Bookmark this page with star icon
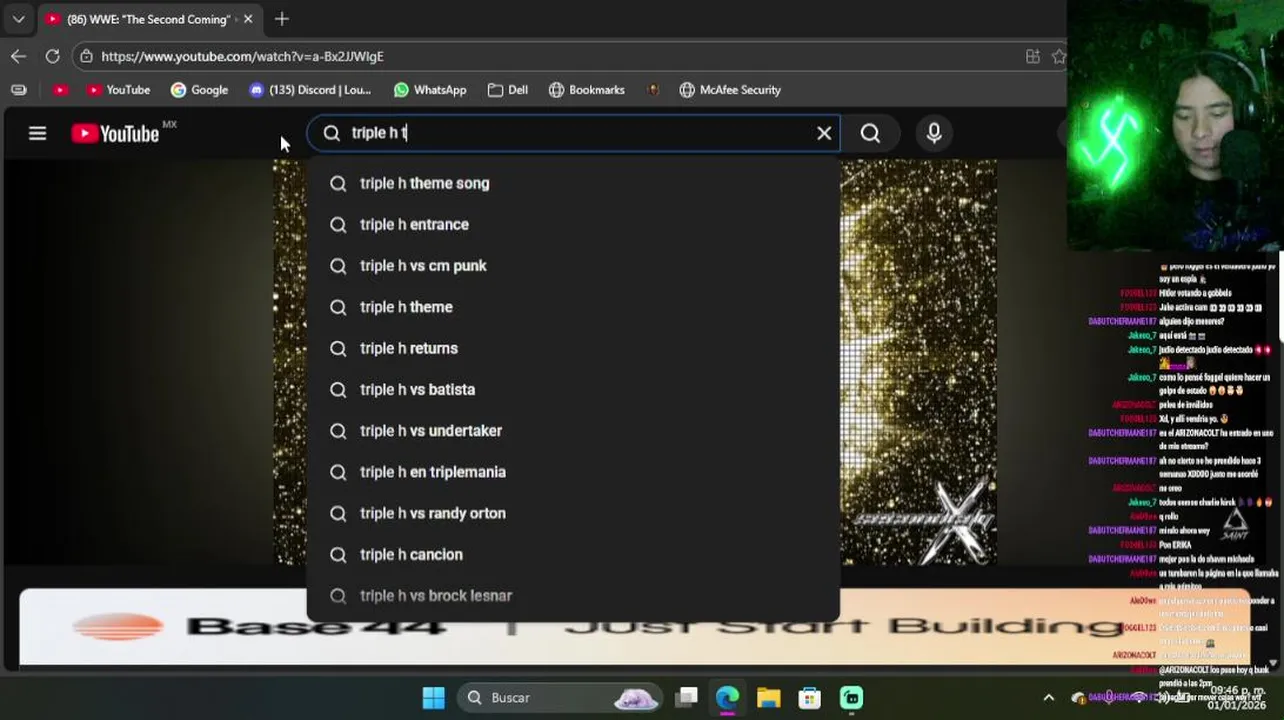 coord(1059,56)
